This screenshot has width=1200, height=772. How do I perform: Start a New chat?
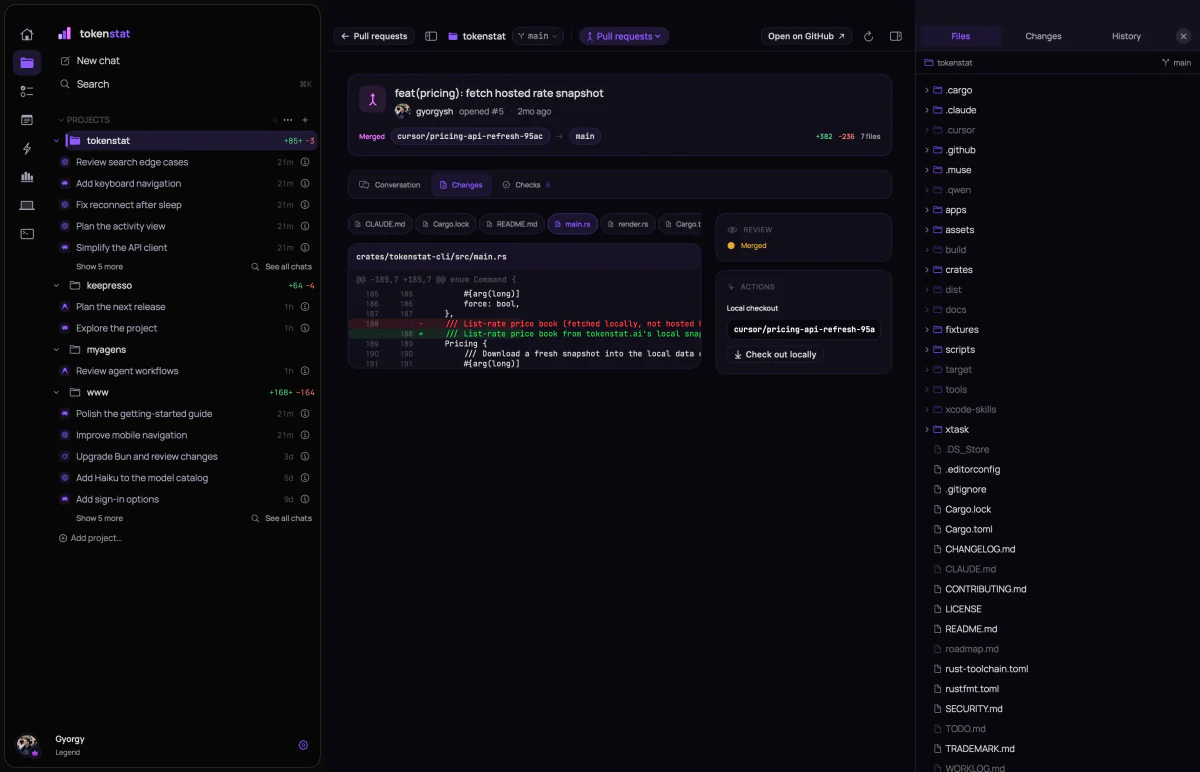(98, 61)
